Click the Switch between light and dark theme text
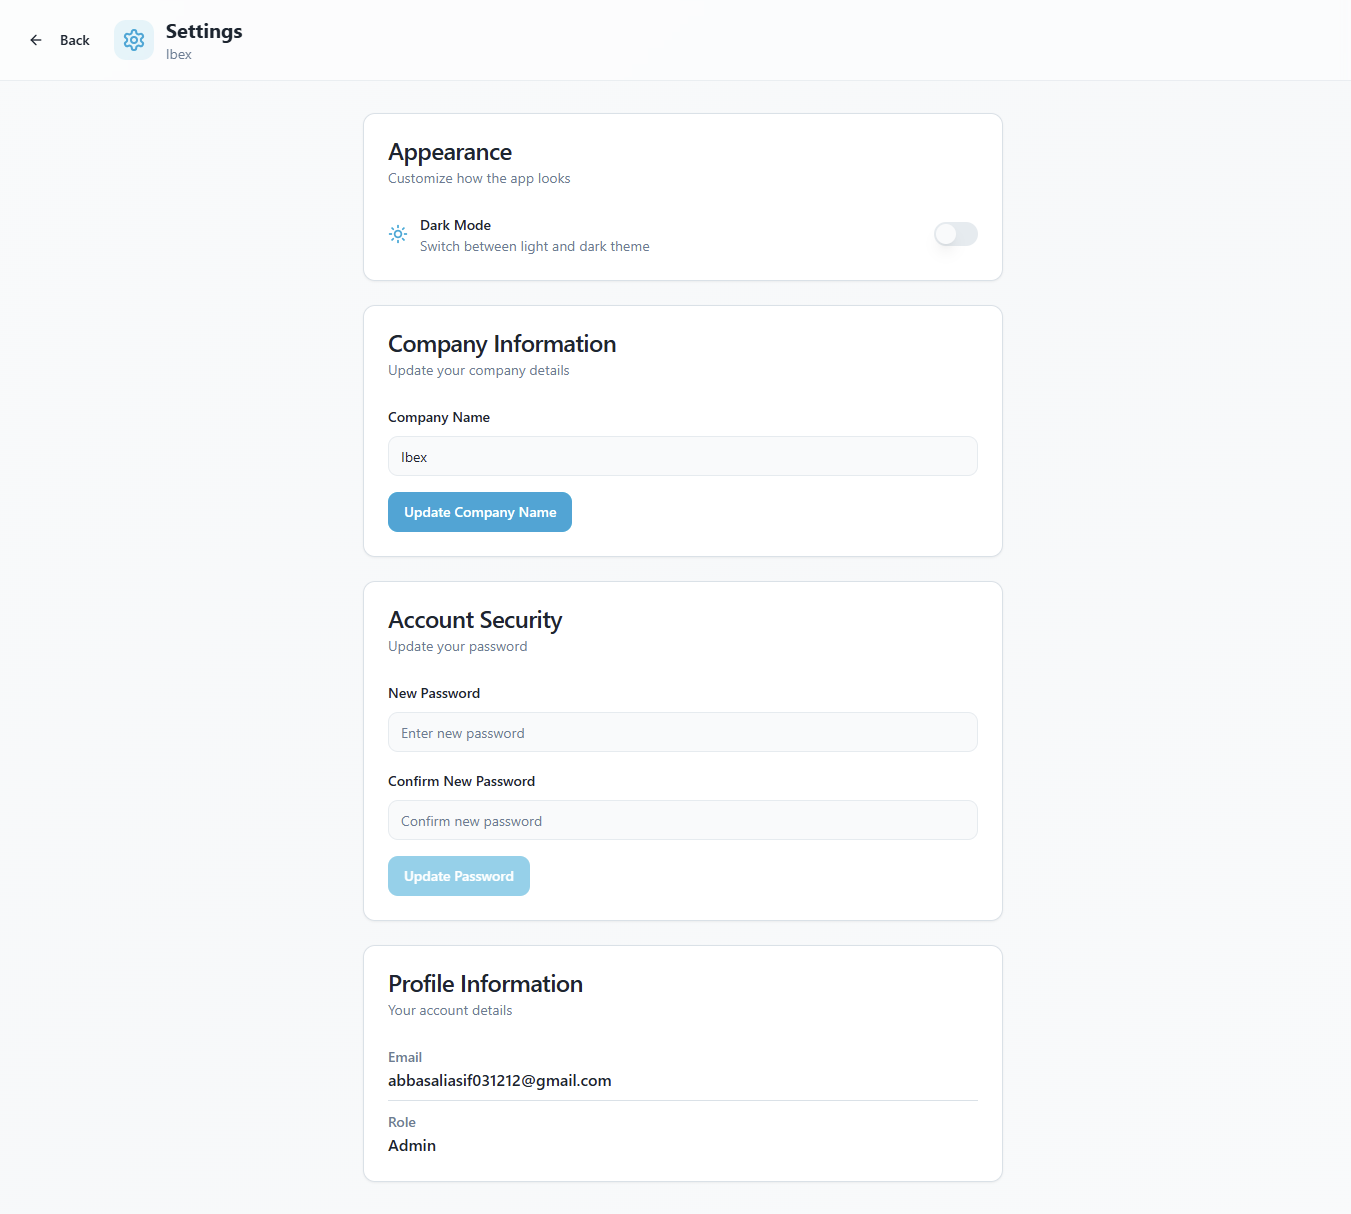The image size is (1351, 1214). 534,246
